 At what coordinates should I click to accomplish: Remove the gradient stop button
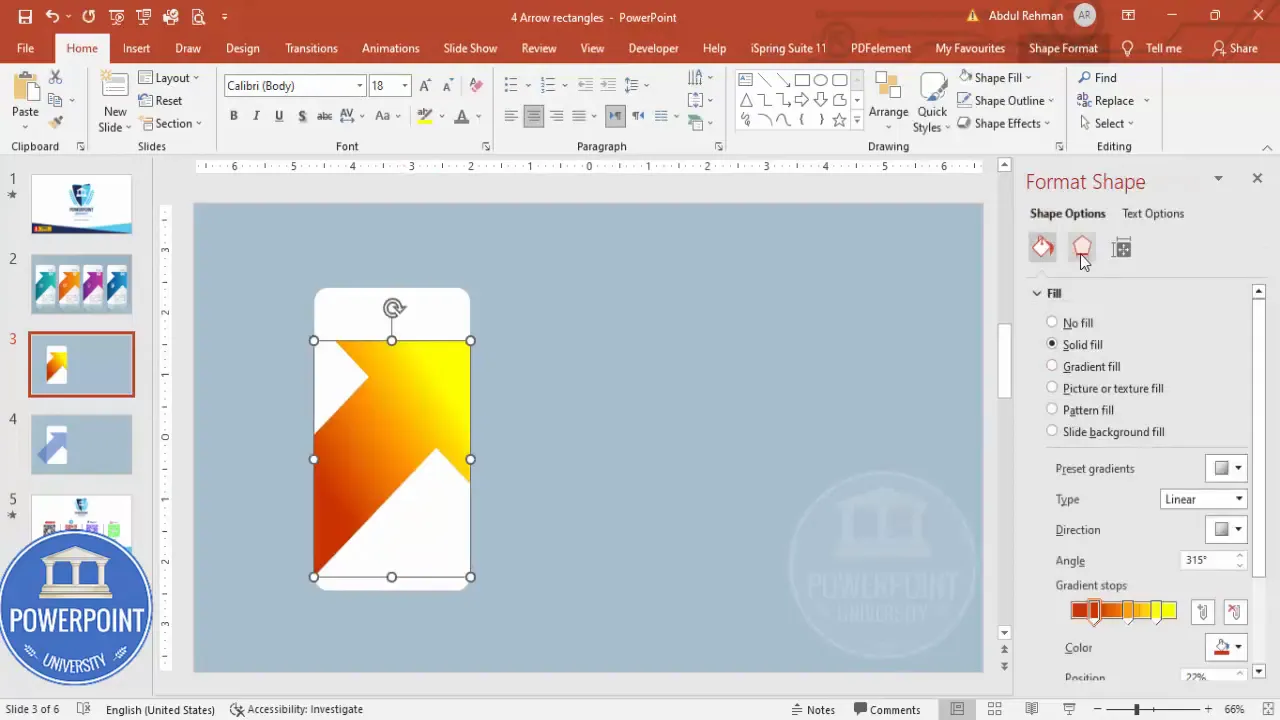(x=1234, y=612)
